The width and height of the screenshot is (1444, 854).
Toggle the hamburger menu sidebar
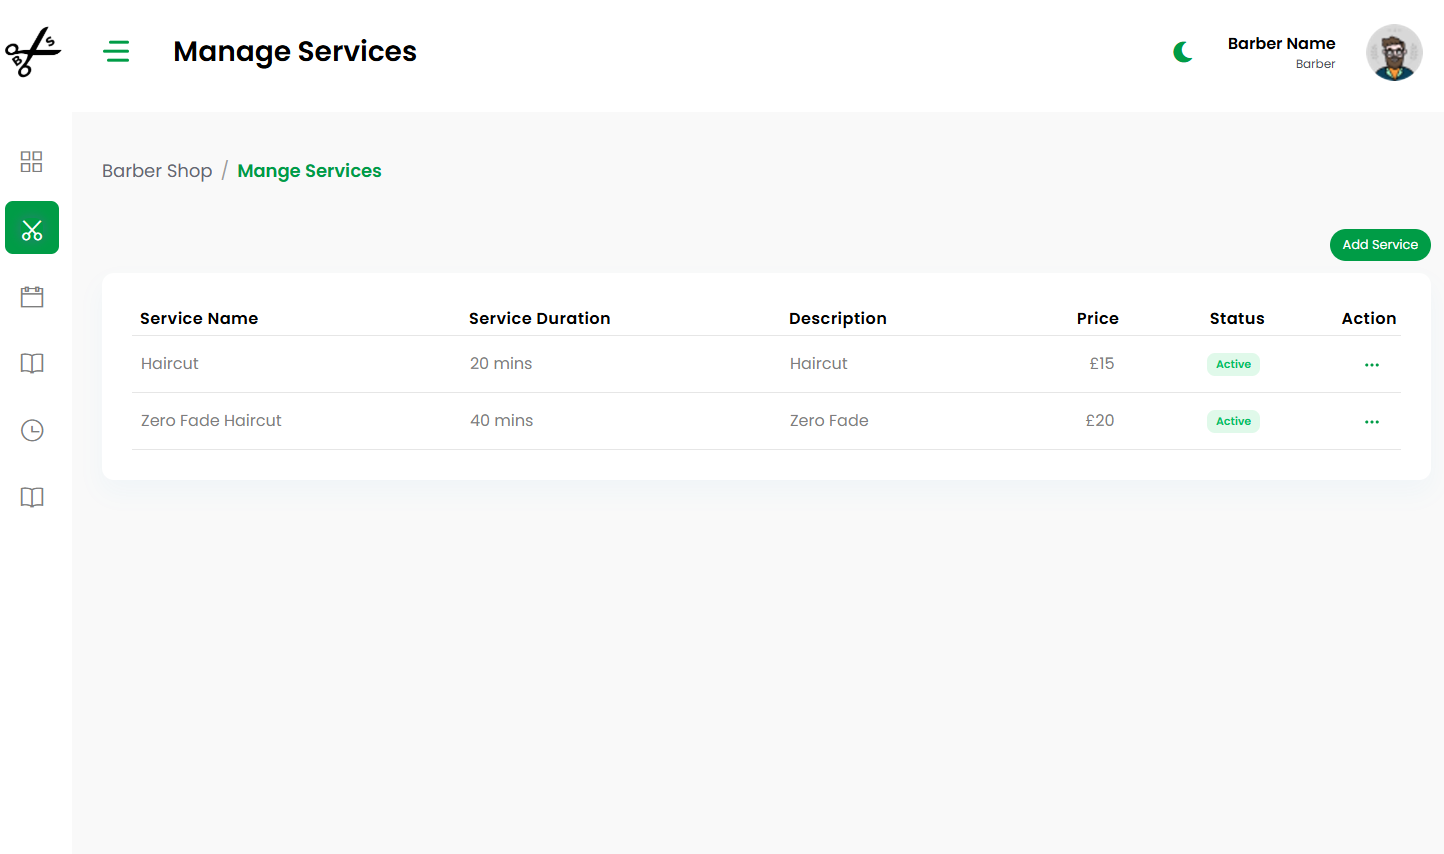(116, 51)
